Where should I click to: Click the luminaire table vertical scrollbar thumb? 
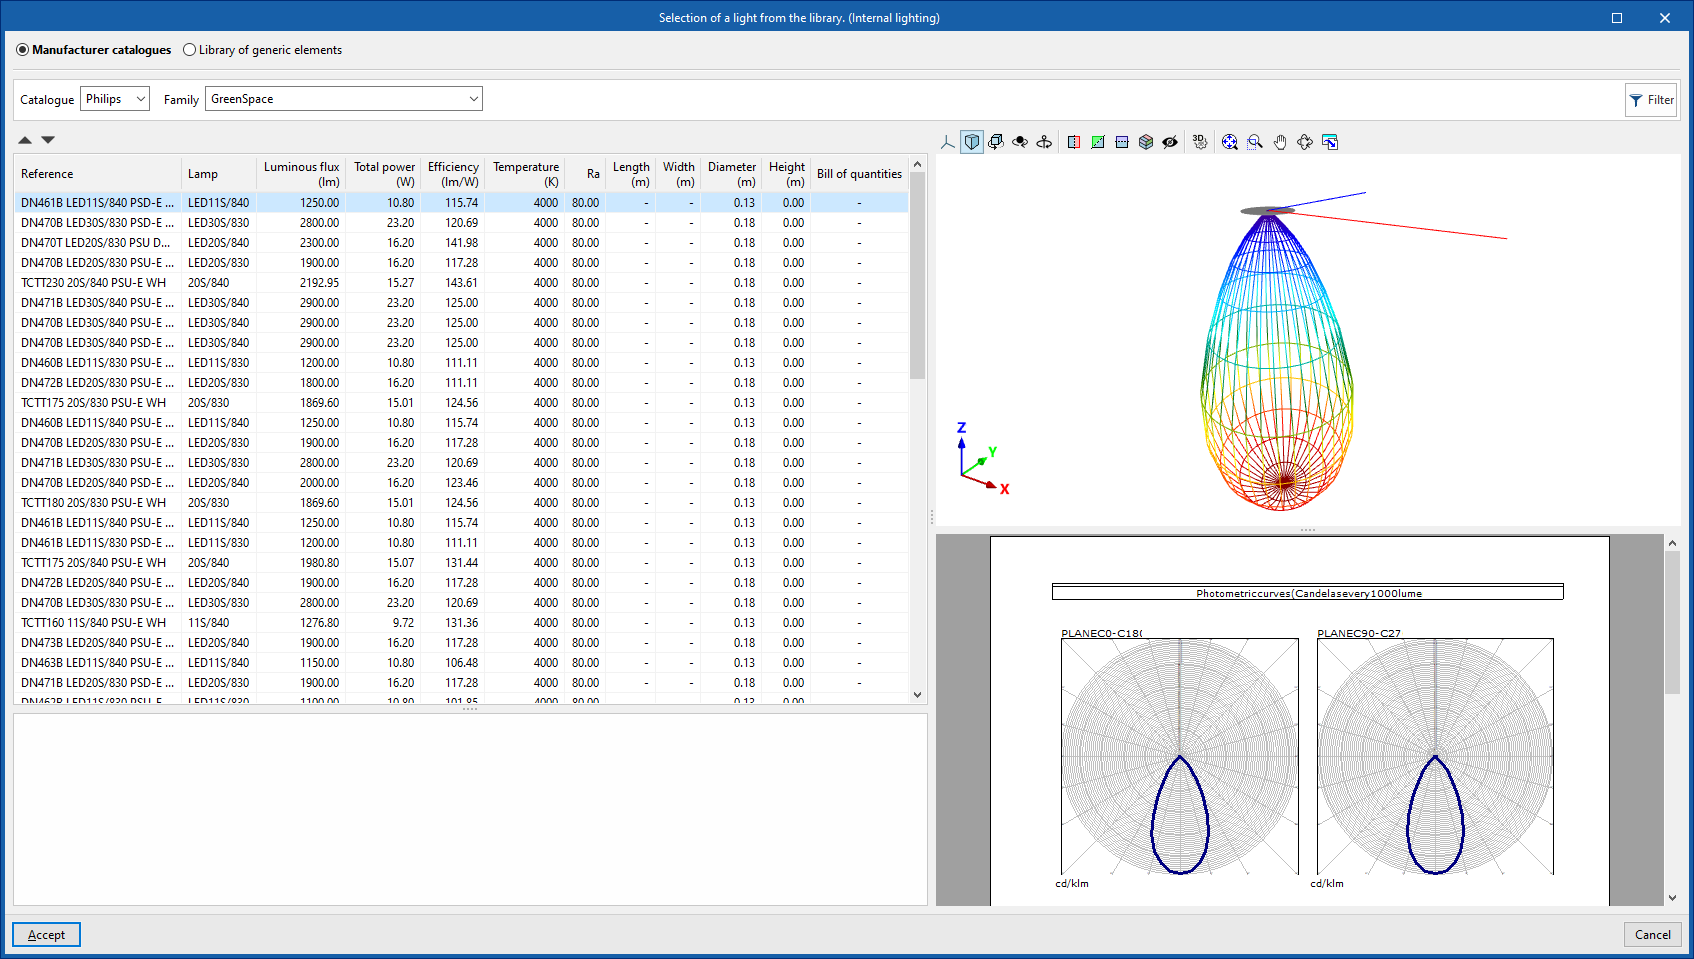(917, 275)
